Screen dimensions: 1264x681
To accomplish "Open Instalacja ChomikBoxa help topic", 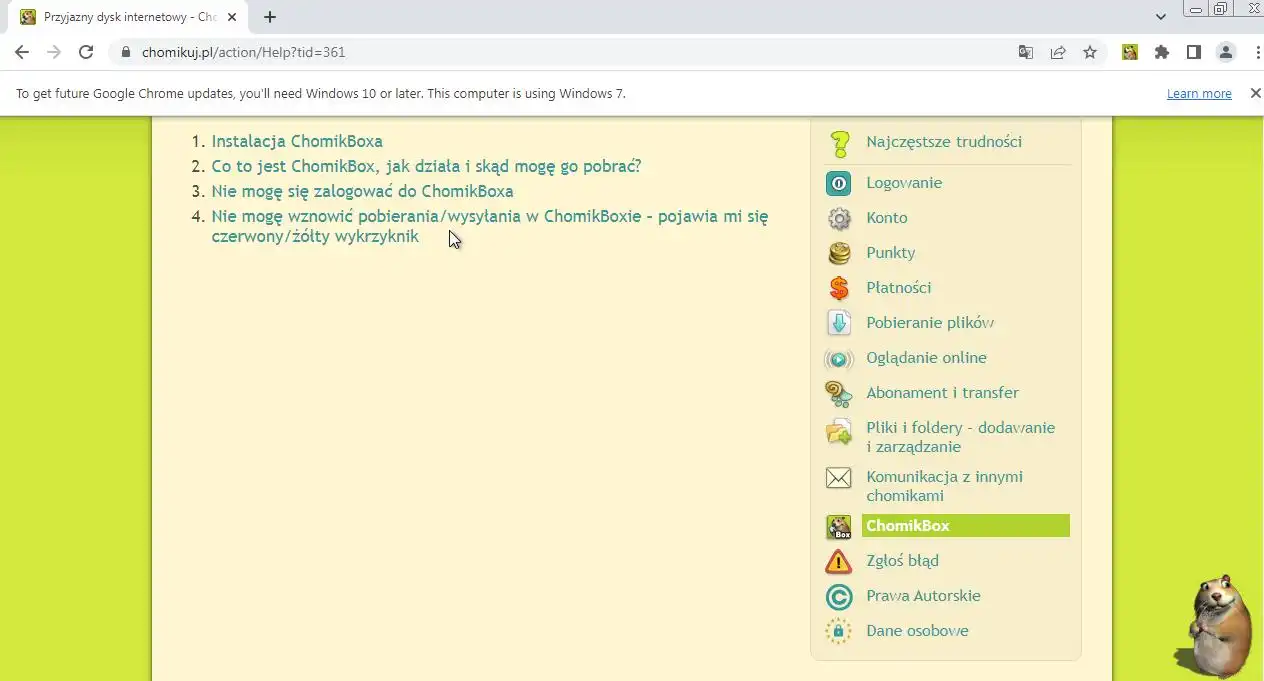I will pos(297,142).
